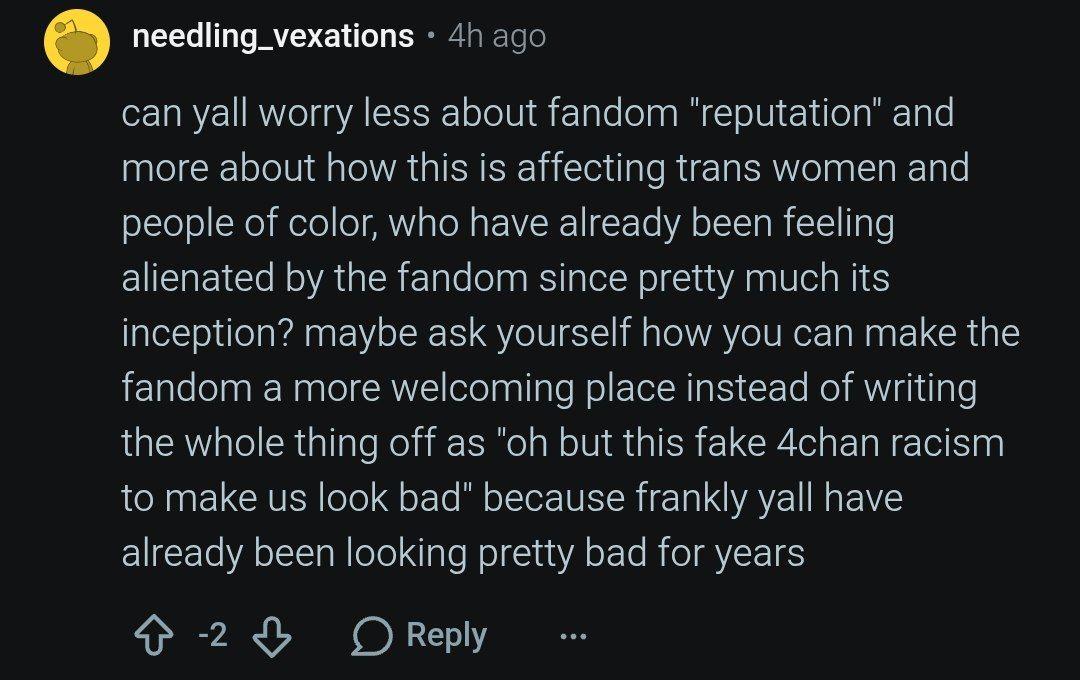This screenshot has width=1080, height=680.
Task: Downvote the needling_vexations comment
Action: click(272, 635)
